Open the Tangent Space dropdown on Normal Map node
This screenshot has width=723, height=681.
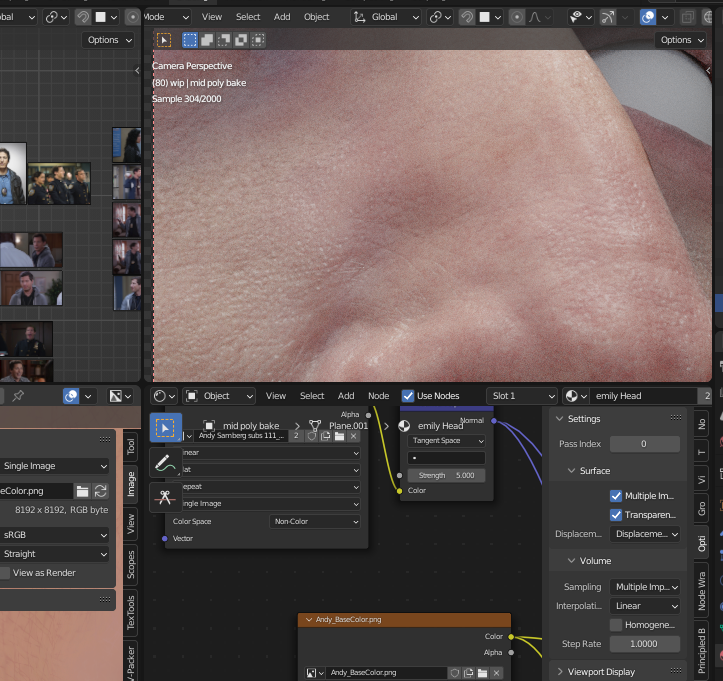click(x=446, y=441)
